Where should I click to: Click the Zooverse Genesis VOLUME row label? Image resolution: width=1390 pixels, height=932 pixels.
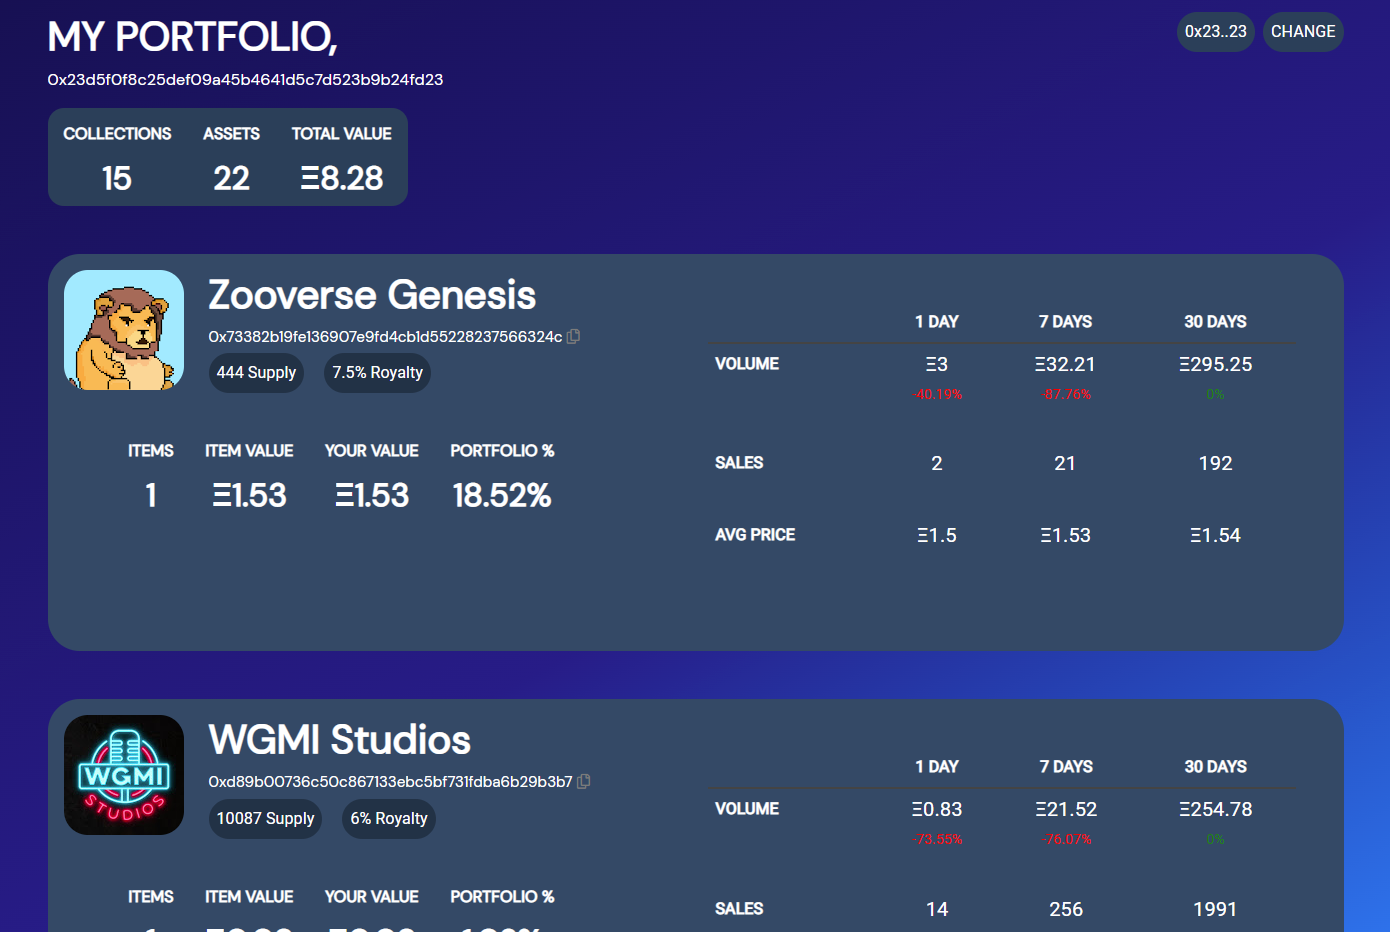pyautogui.click(x=747, y=364)
